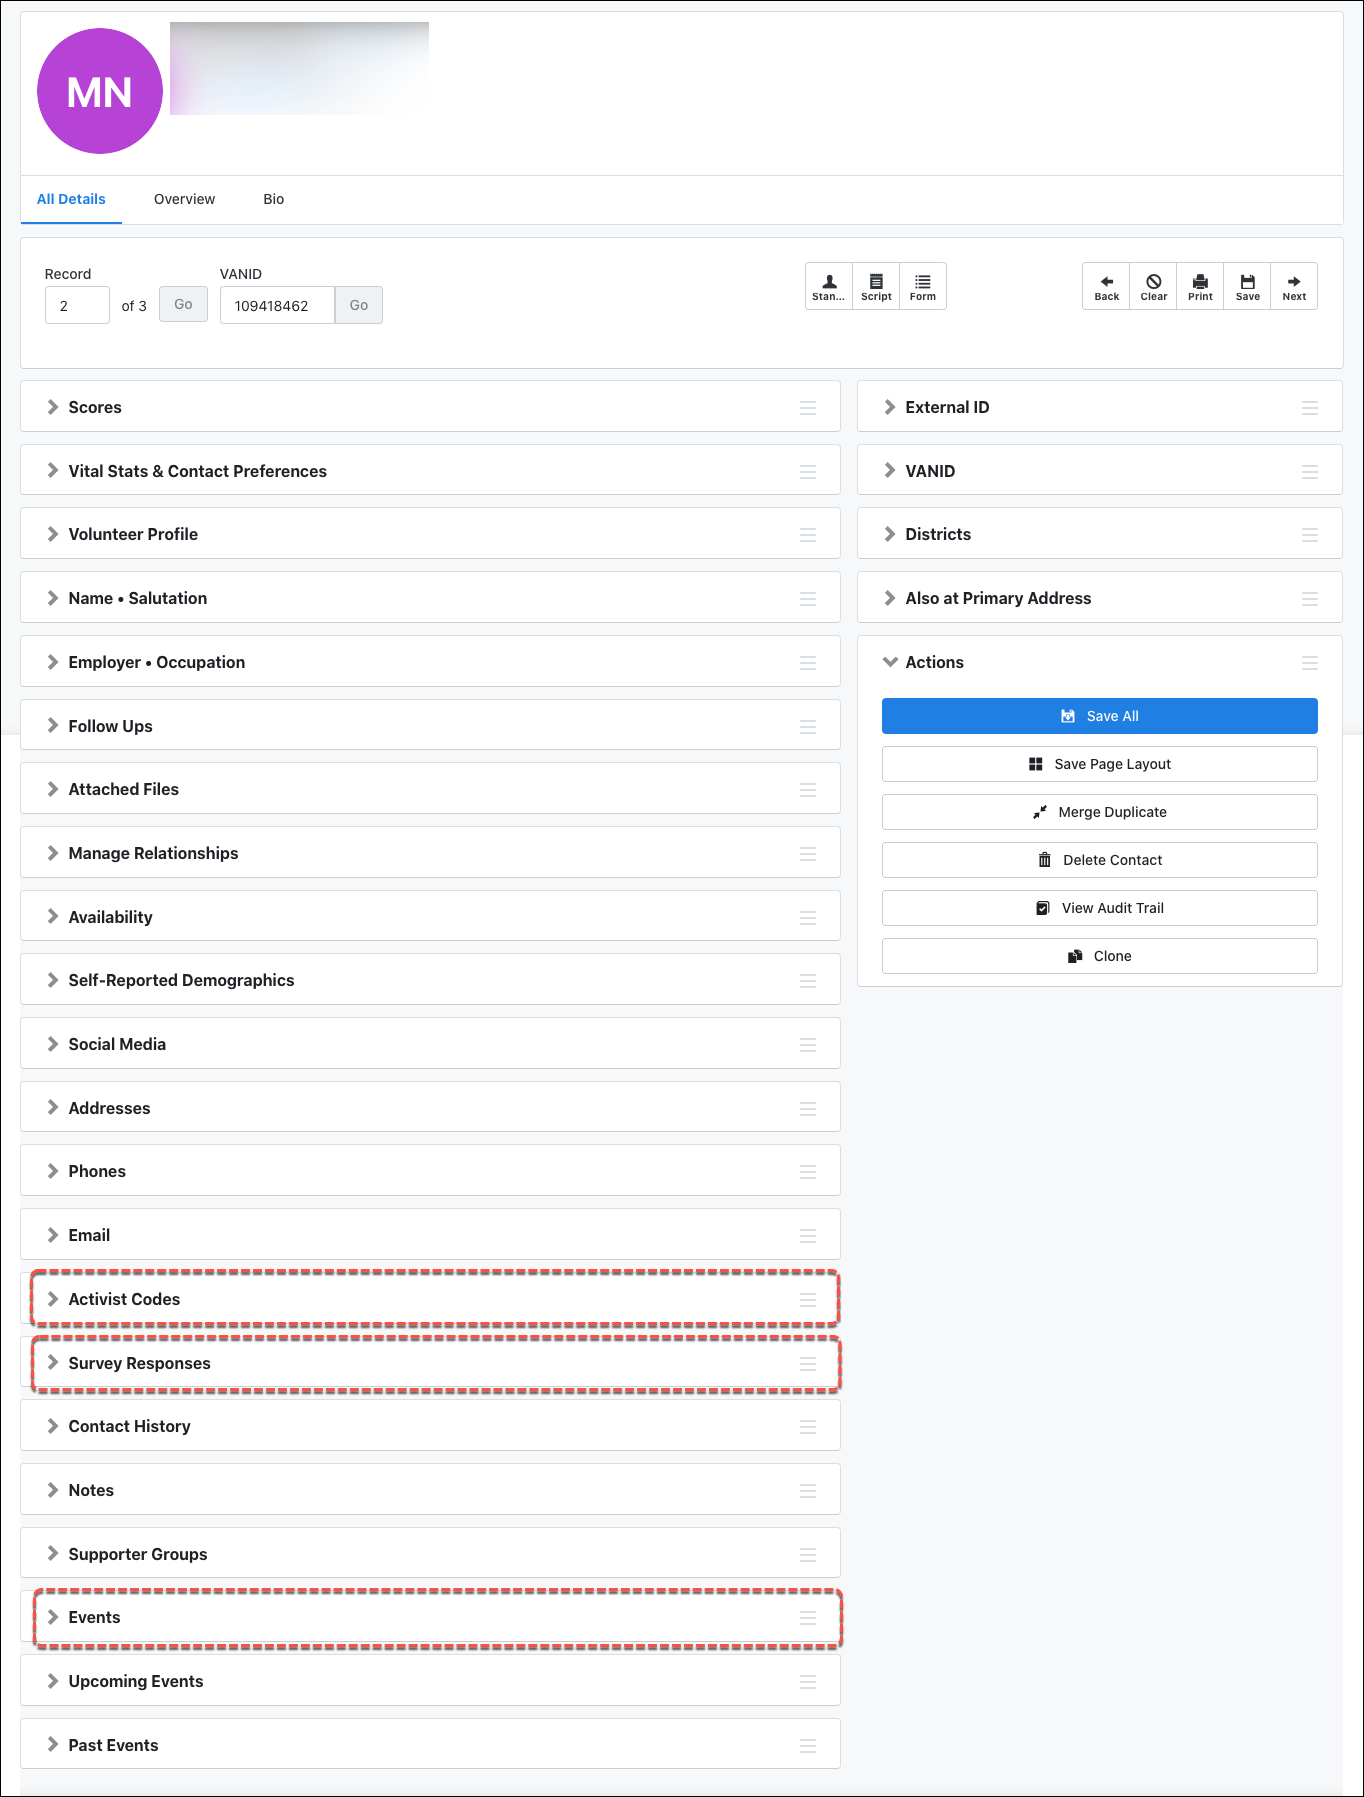This screenshot has height=1797, width=1364.
Task: Expand the Activist Codes section
Action: click(x=53, y=1299)
